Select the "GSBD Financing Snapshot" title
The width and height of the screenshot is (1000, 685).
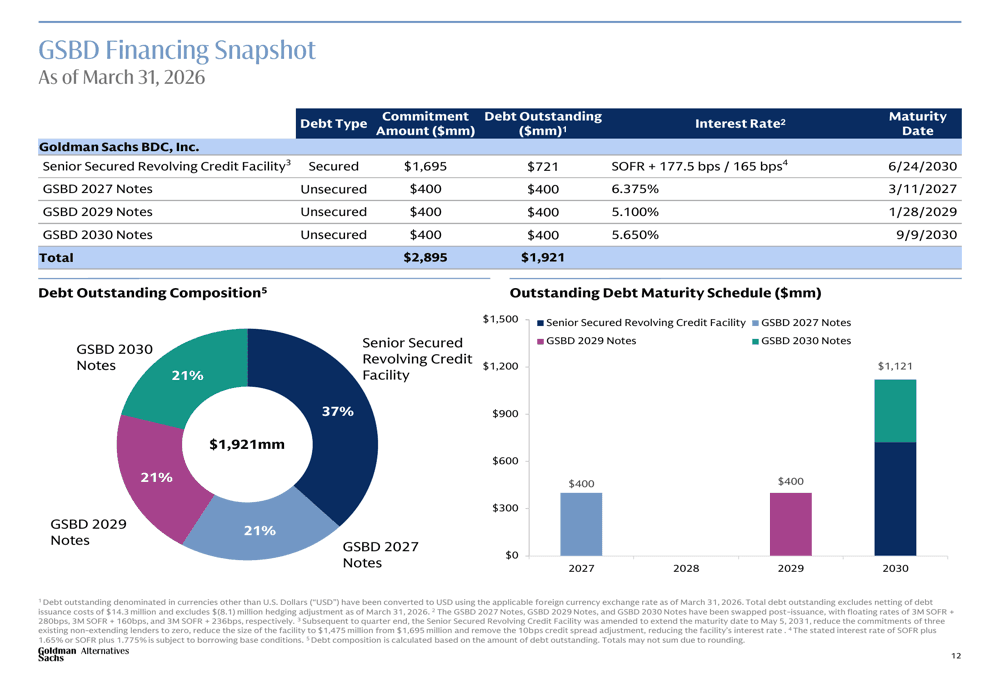pyautogui.click(x=177, y=50)
